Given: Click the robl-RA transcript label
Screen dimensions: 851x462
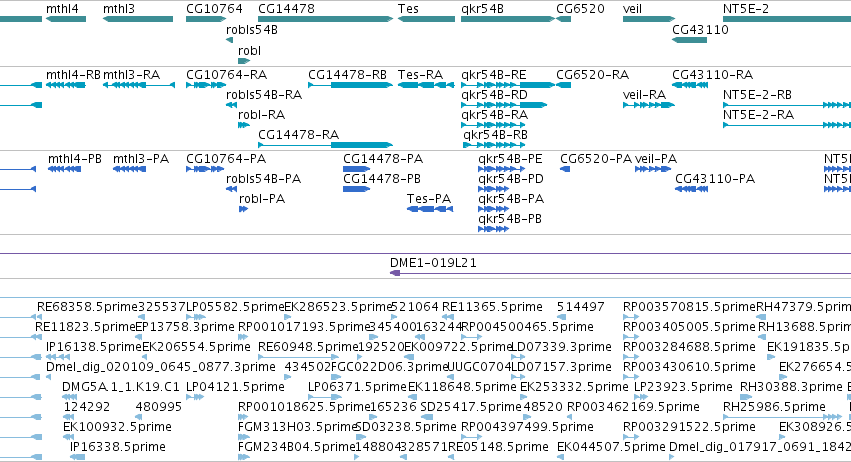Looking at the screenshot, I should [262, 115].
